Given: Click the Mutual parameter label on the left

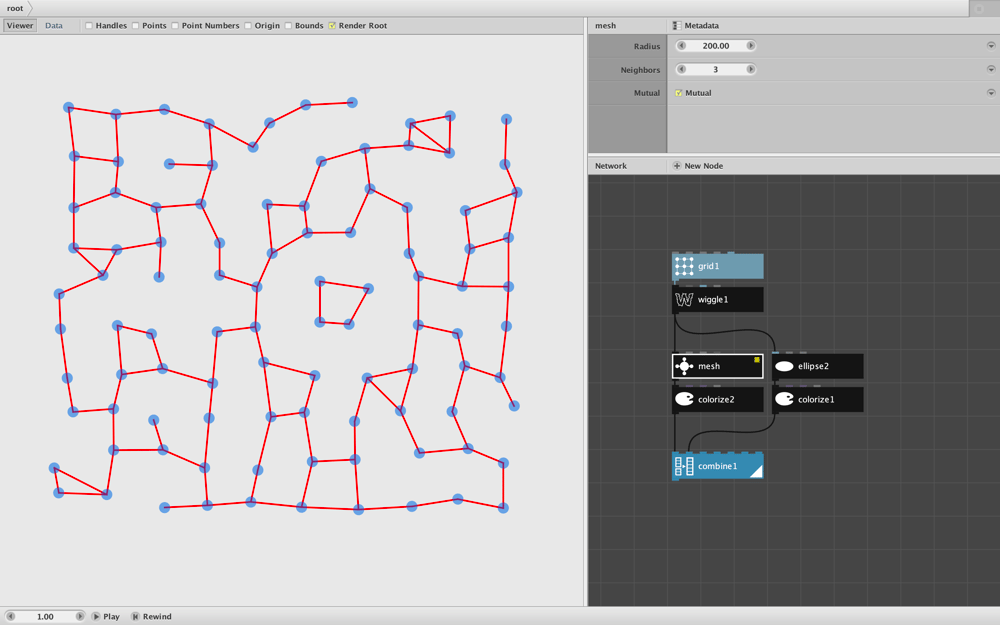Looking at the screenshot, I should click(647, 93).
